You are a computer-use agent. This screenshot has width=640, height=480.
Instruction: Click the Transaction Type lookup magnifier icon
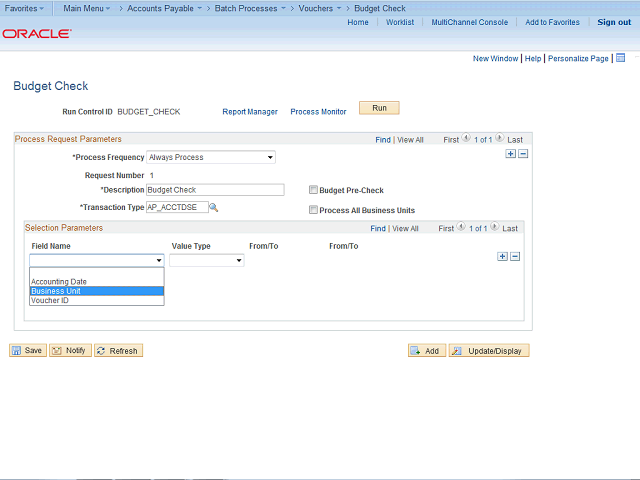coord(214,207)
